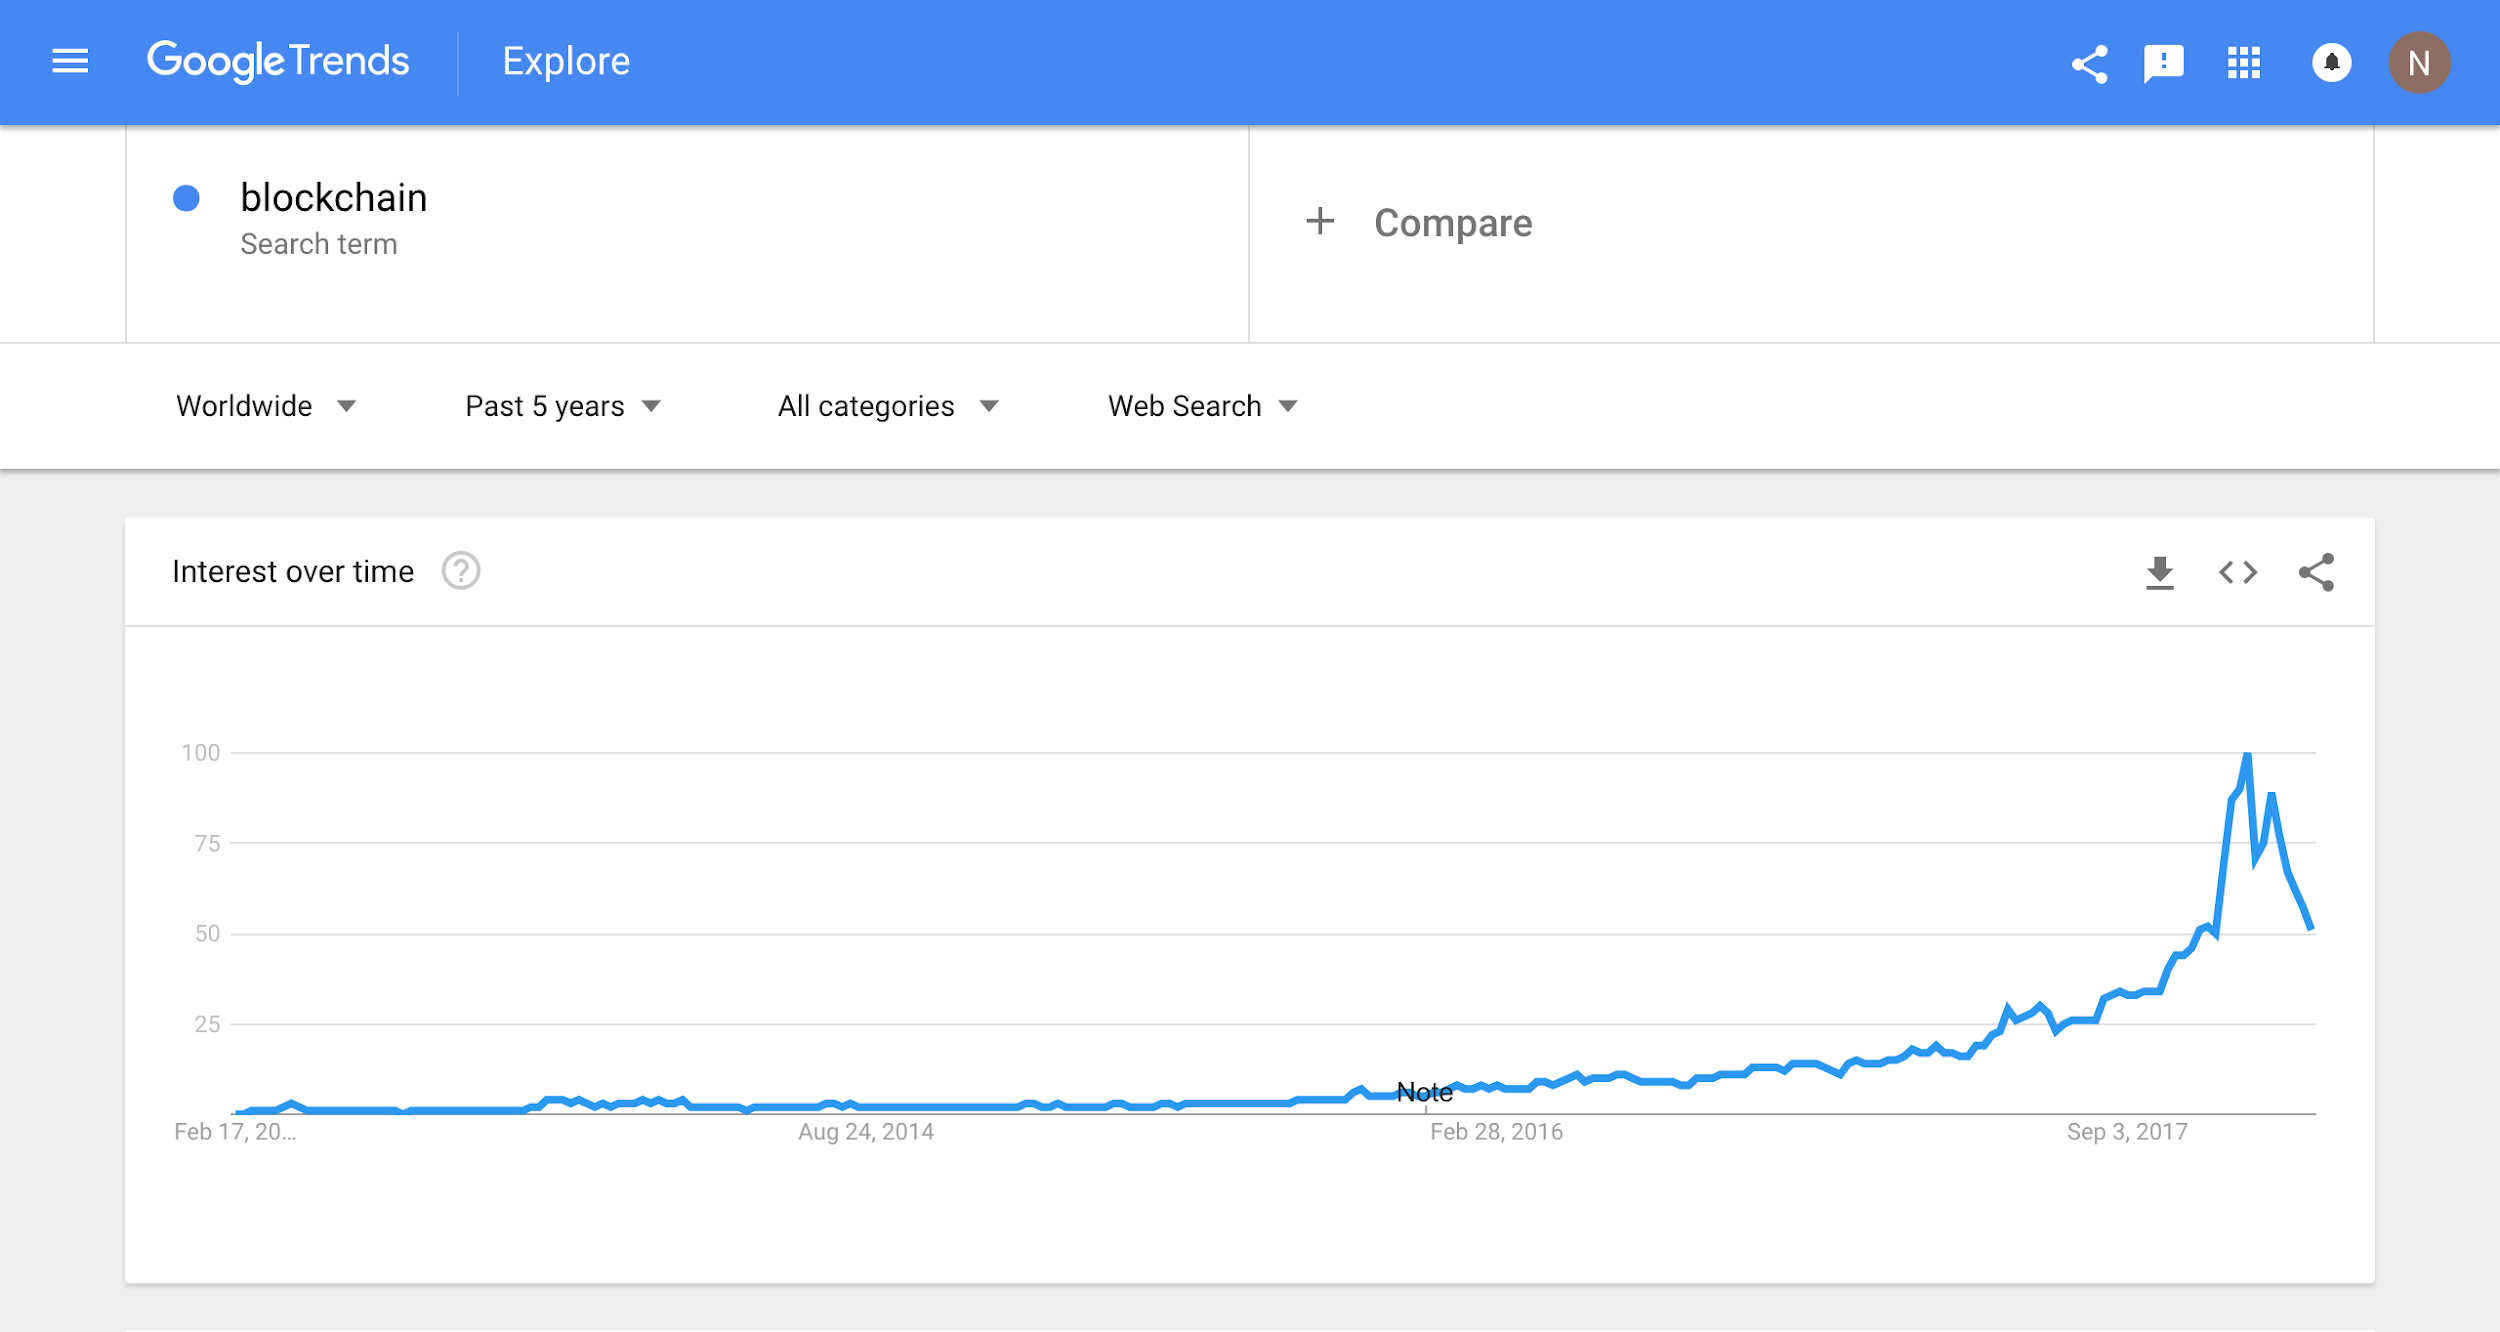Edit the blockchain search term field
Viewport: 2500px width, 1332px height.
[x=688, y=234]
